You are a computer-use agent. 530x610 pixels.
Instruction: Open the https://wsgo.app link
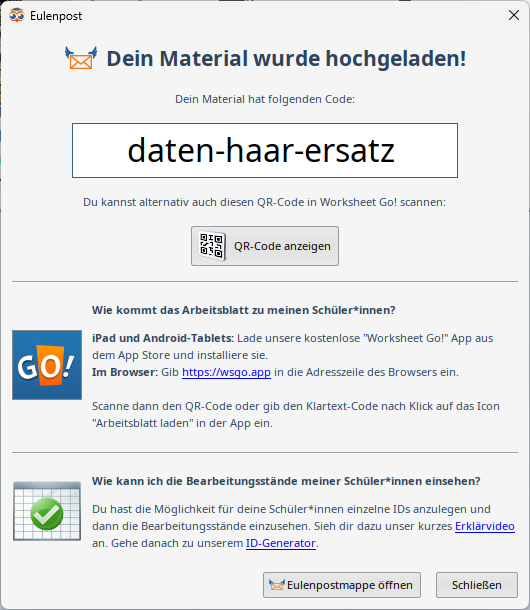[x=226, y=372]
